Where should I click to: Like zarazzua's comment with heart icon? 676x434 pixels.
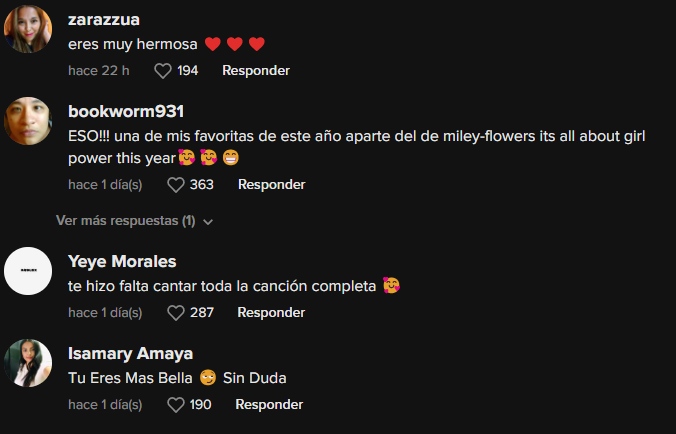tap(163, 71)
